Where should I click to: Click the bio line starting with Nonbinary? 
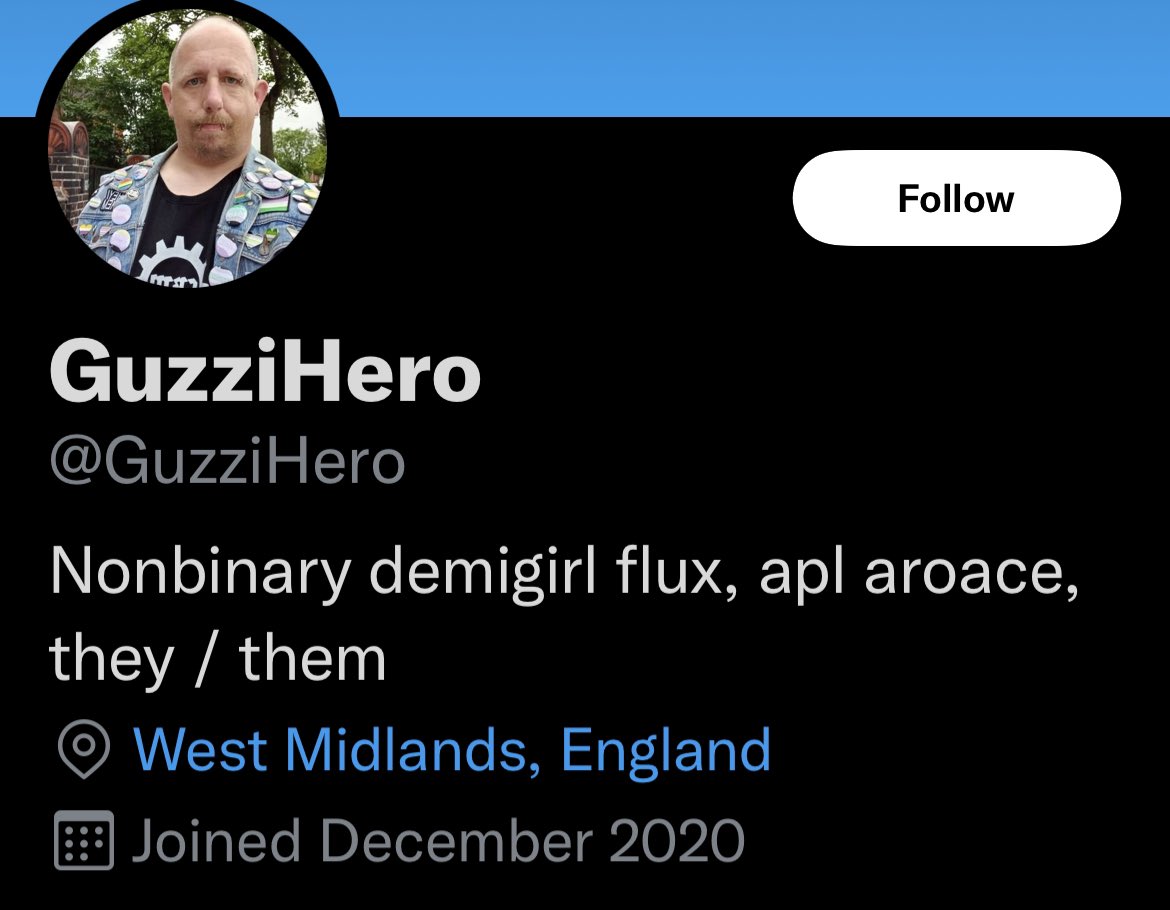coord(564,571)
